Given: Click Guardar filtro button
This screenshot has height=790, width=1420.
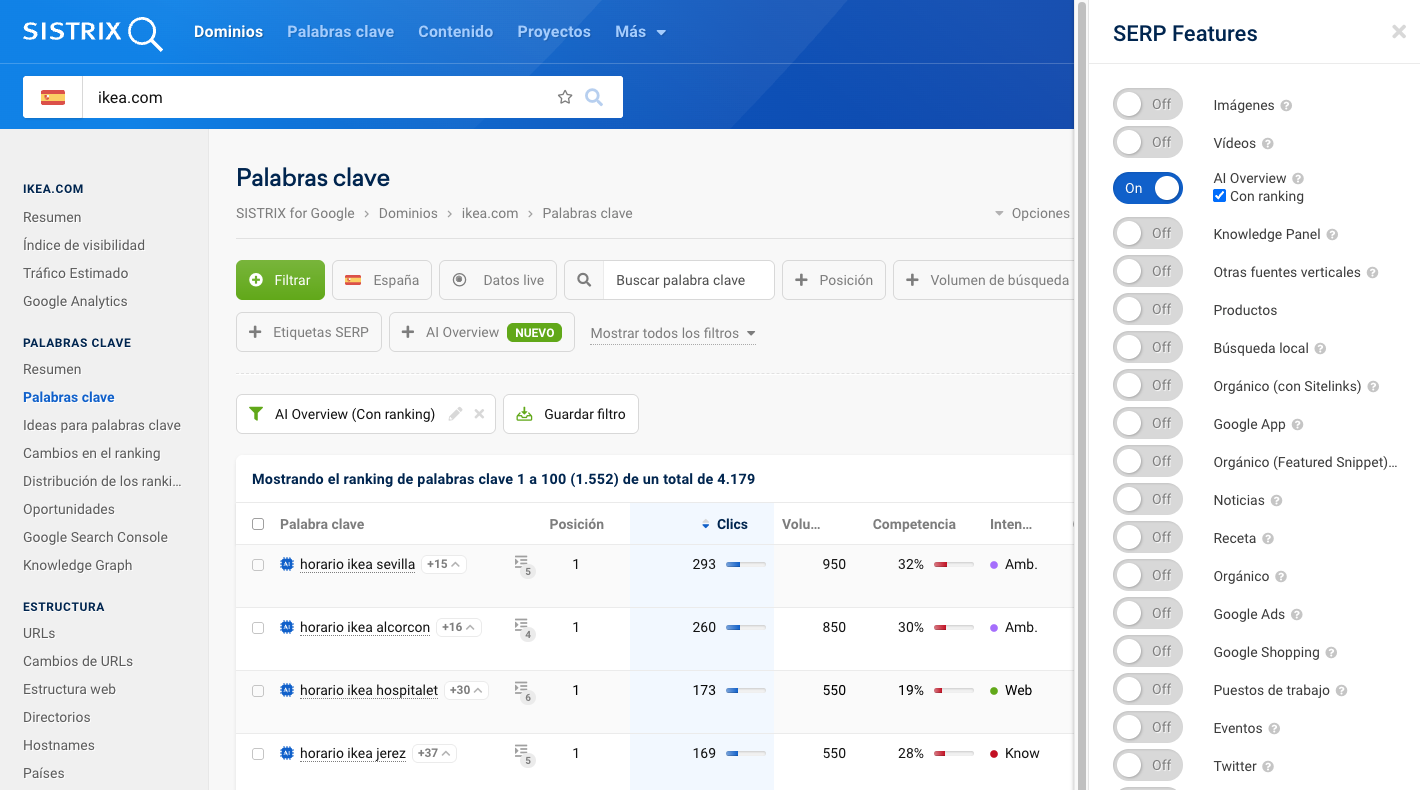Looking at the screenshot, I should point(571,414).
